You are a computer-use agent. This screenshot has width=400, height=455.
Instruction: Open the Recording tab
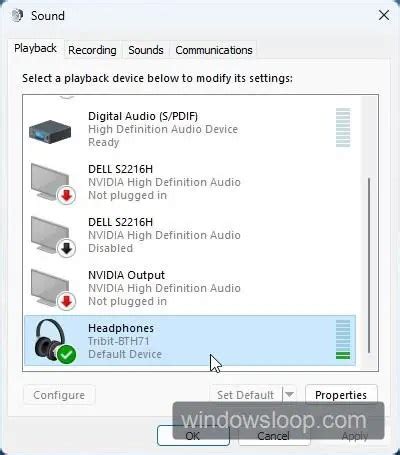[x=92, y=50]
